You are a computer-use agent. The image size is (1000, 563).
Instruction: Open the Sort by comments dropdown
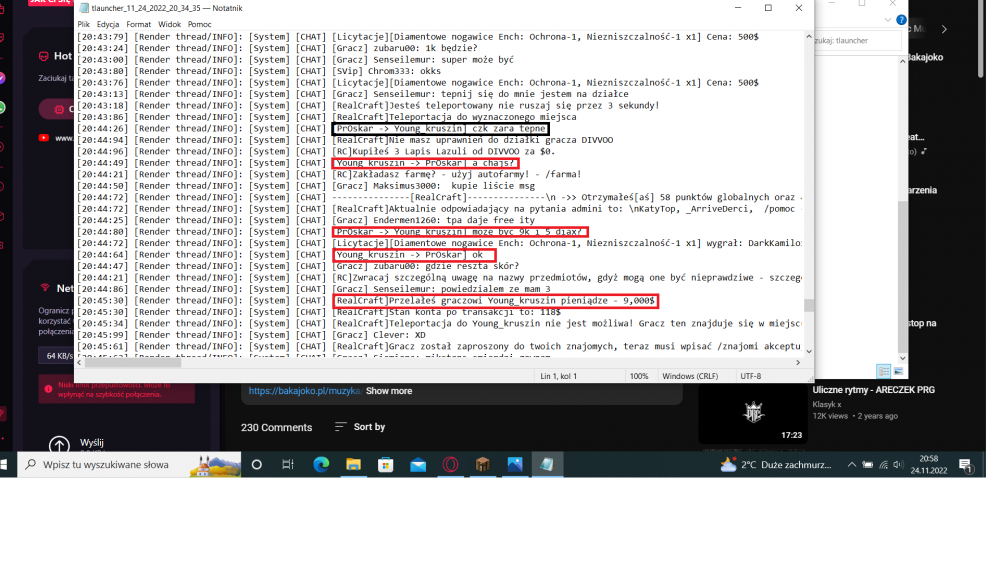pos(359,427)
